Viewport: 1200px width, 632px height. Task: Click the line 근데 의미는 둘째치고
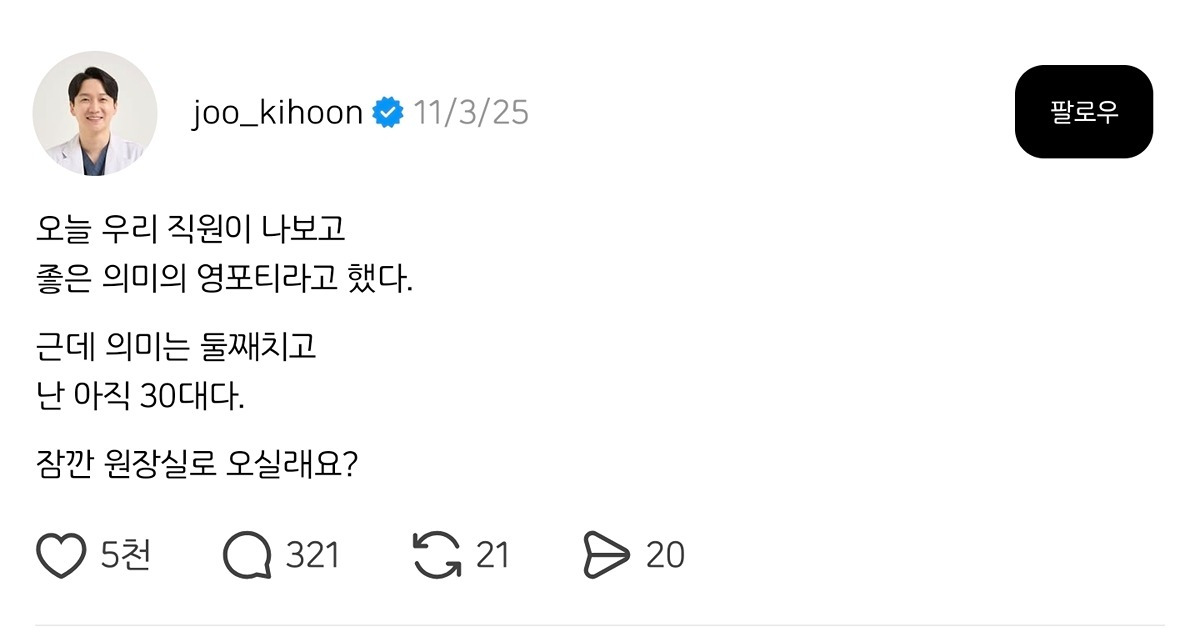175,347
